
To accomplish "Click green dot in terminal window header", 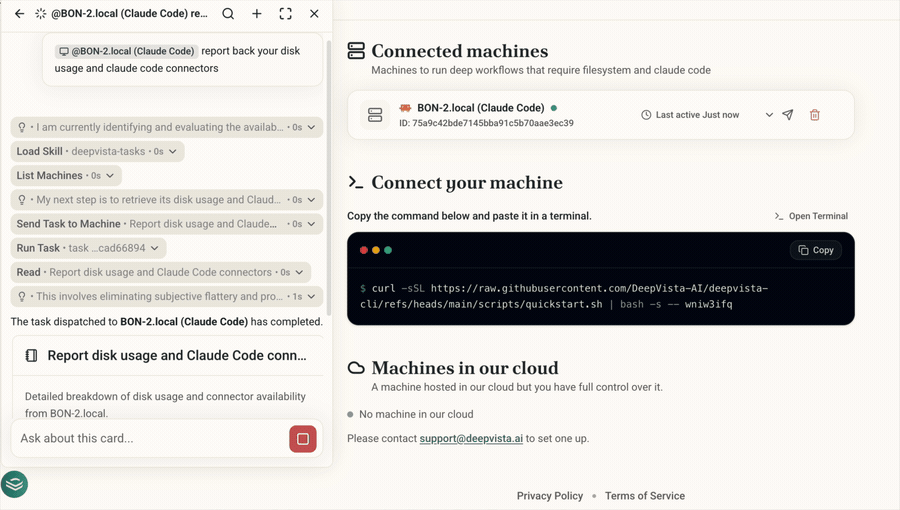I will click(388, 250).
